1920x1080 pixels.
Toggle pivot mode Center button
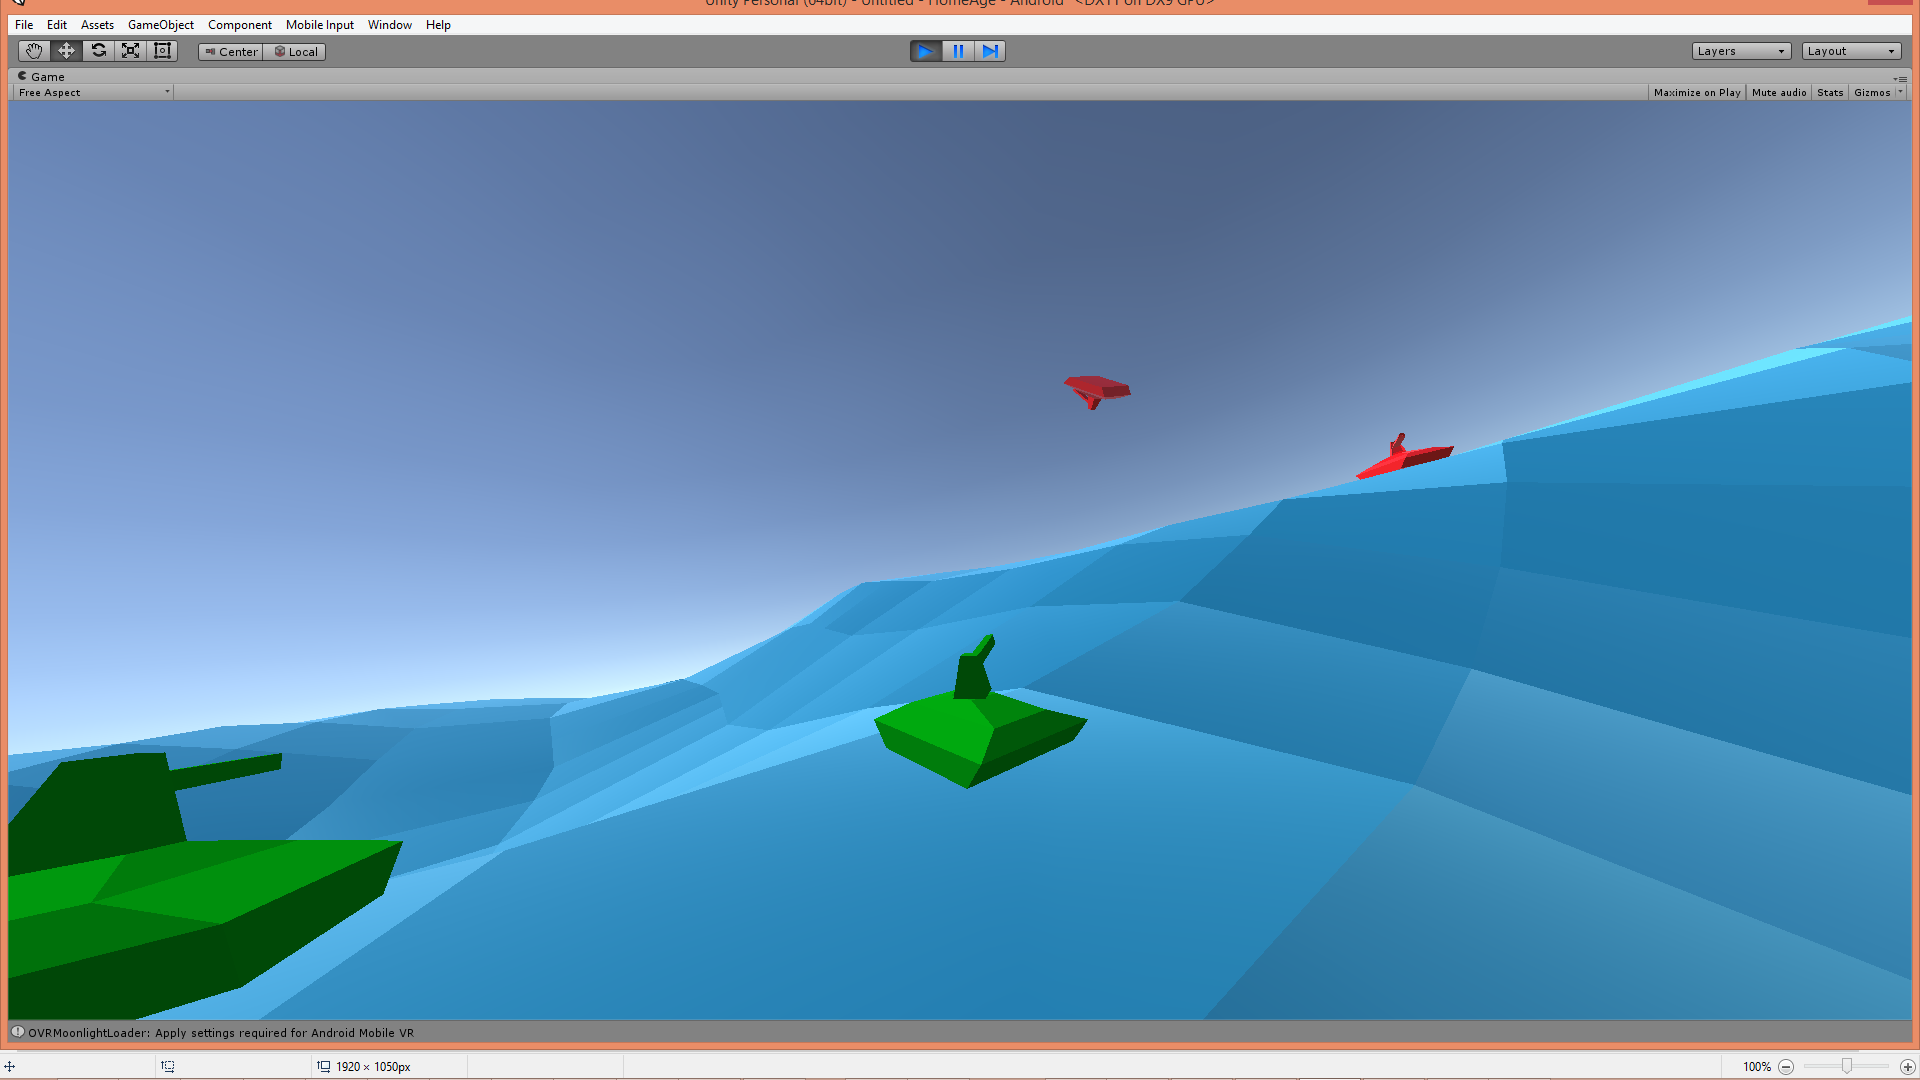[x=231, y=52]
